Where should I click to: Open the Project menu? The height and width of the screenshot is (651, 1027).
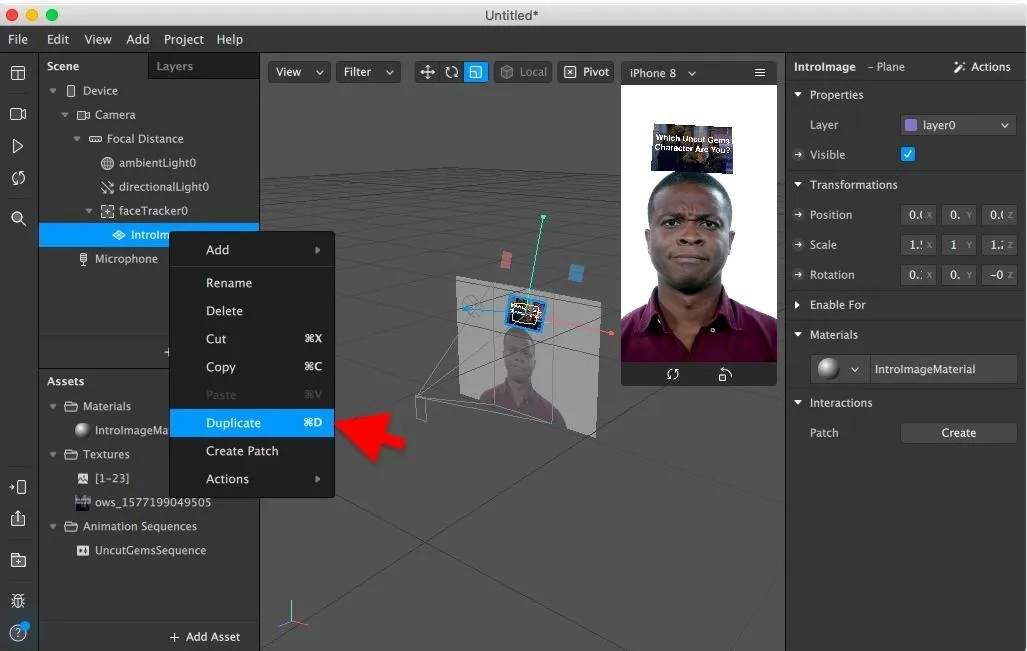pyautogui.click(x=183, y=39)
